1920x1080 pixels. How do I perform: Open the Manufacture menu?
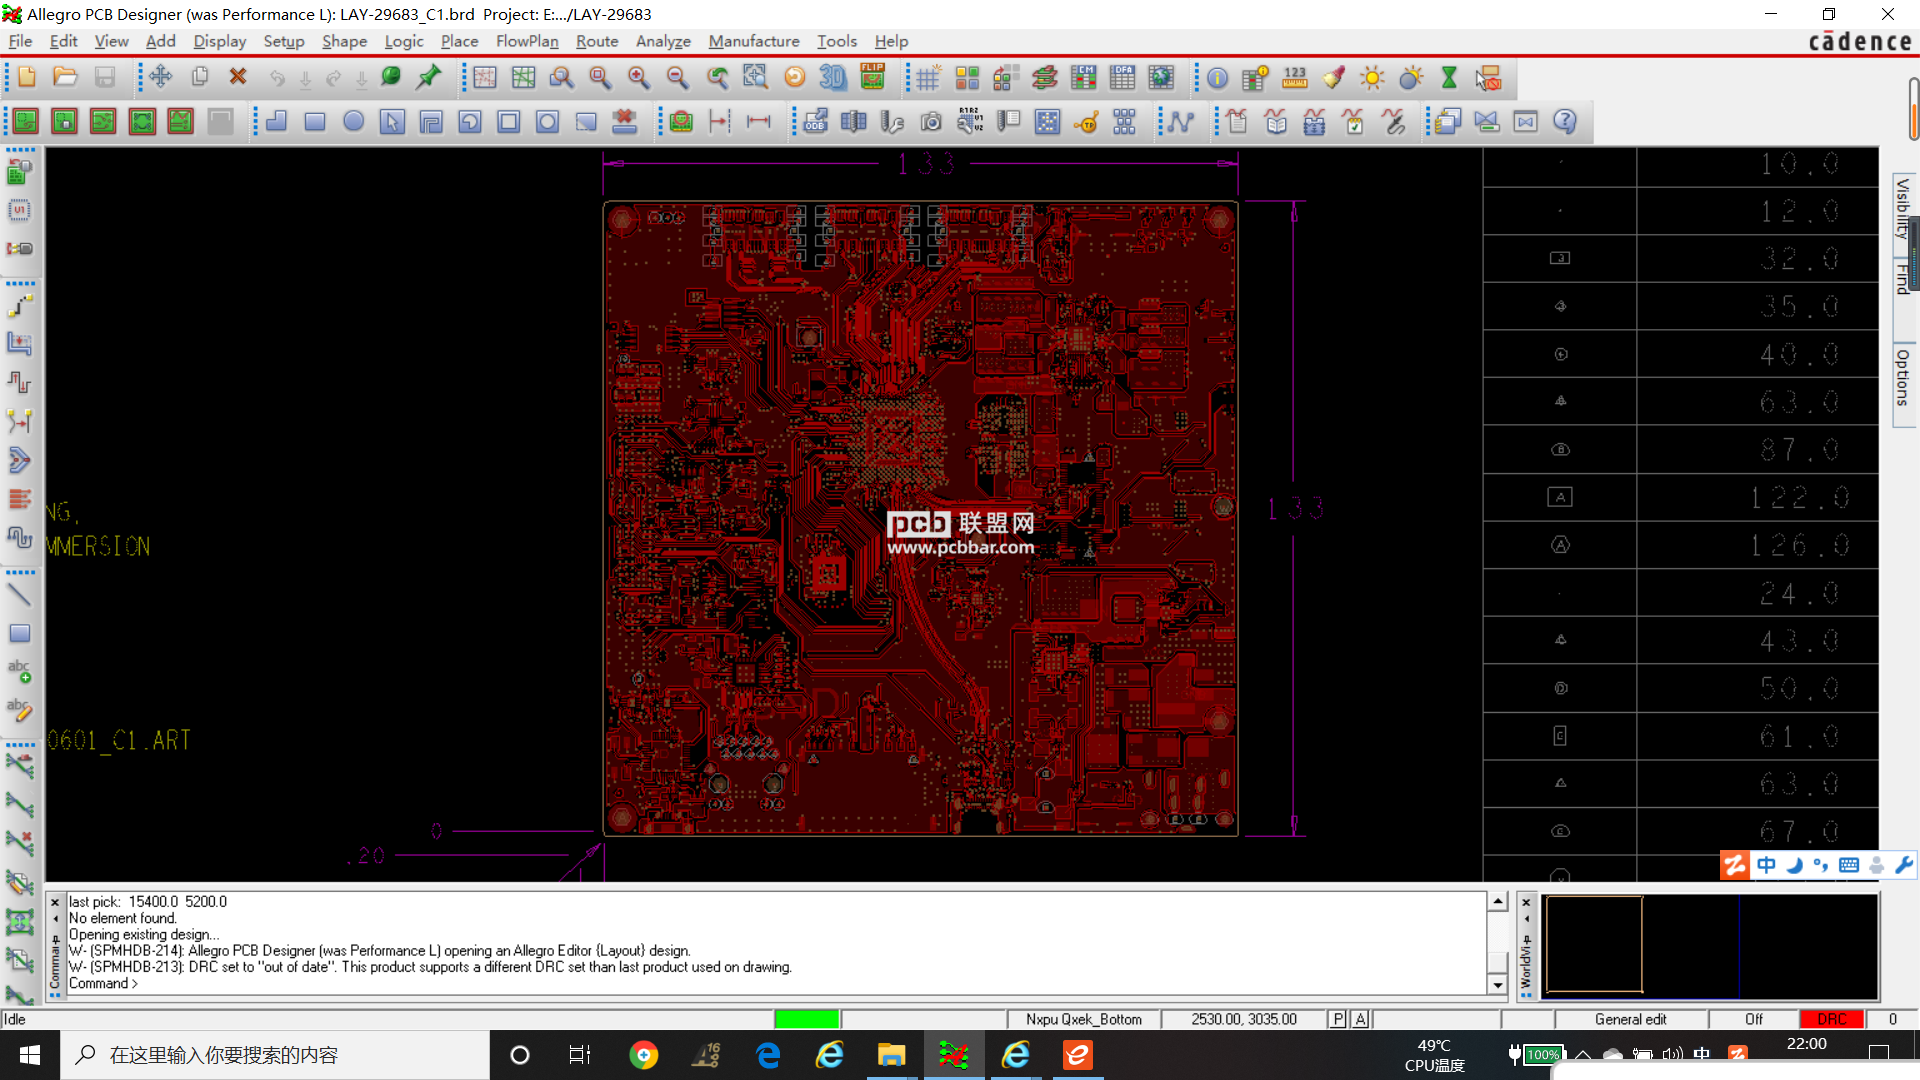(x=754, y=41)
